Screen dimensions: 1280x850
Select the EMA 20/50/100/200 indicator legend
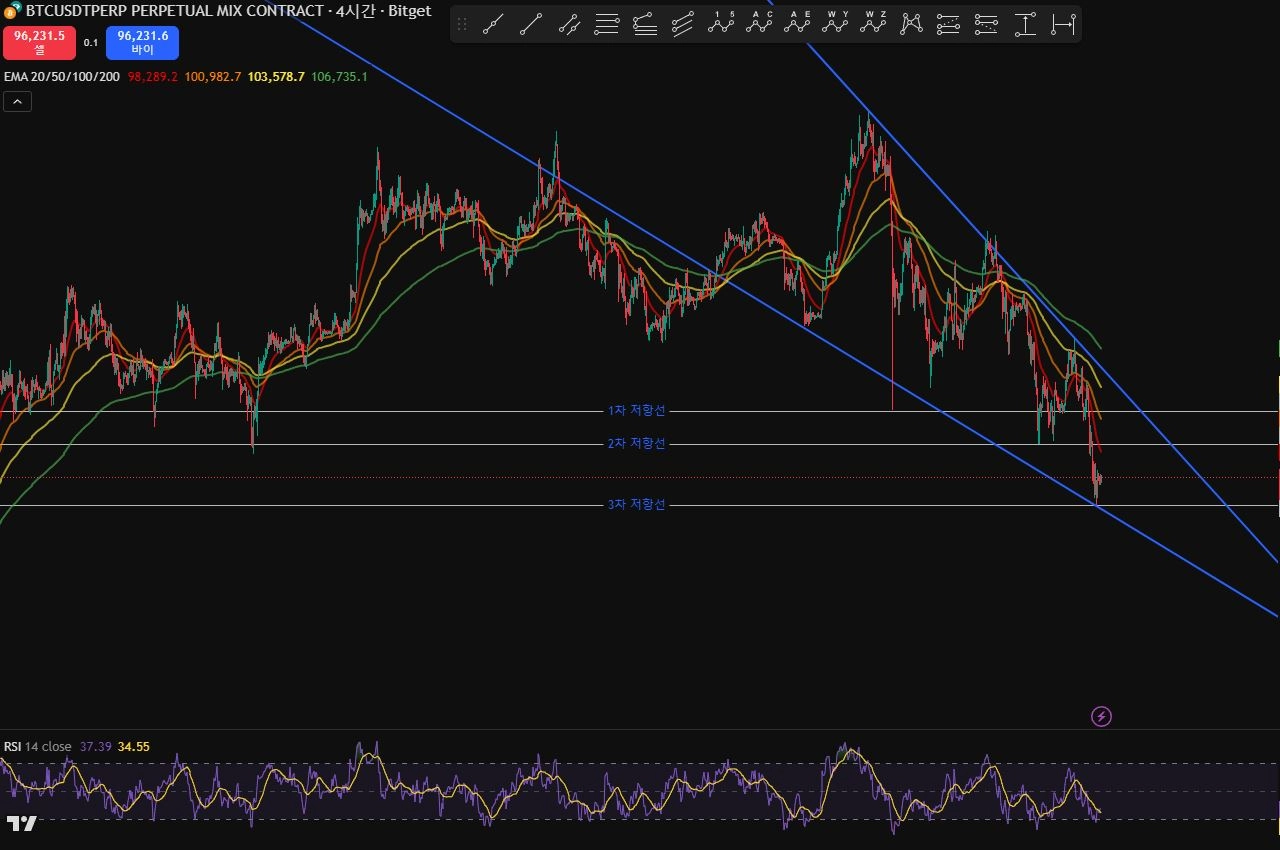point(62,77)
